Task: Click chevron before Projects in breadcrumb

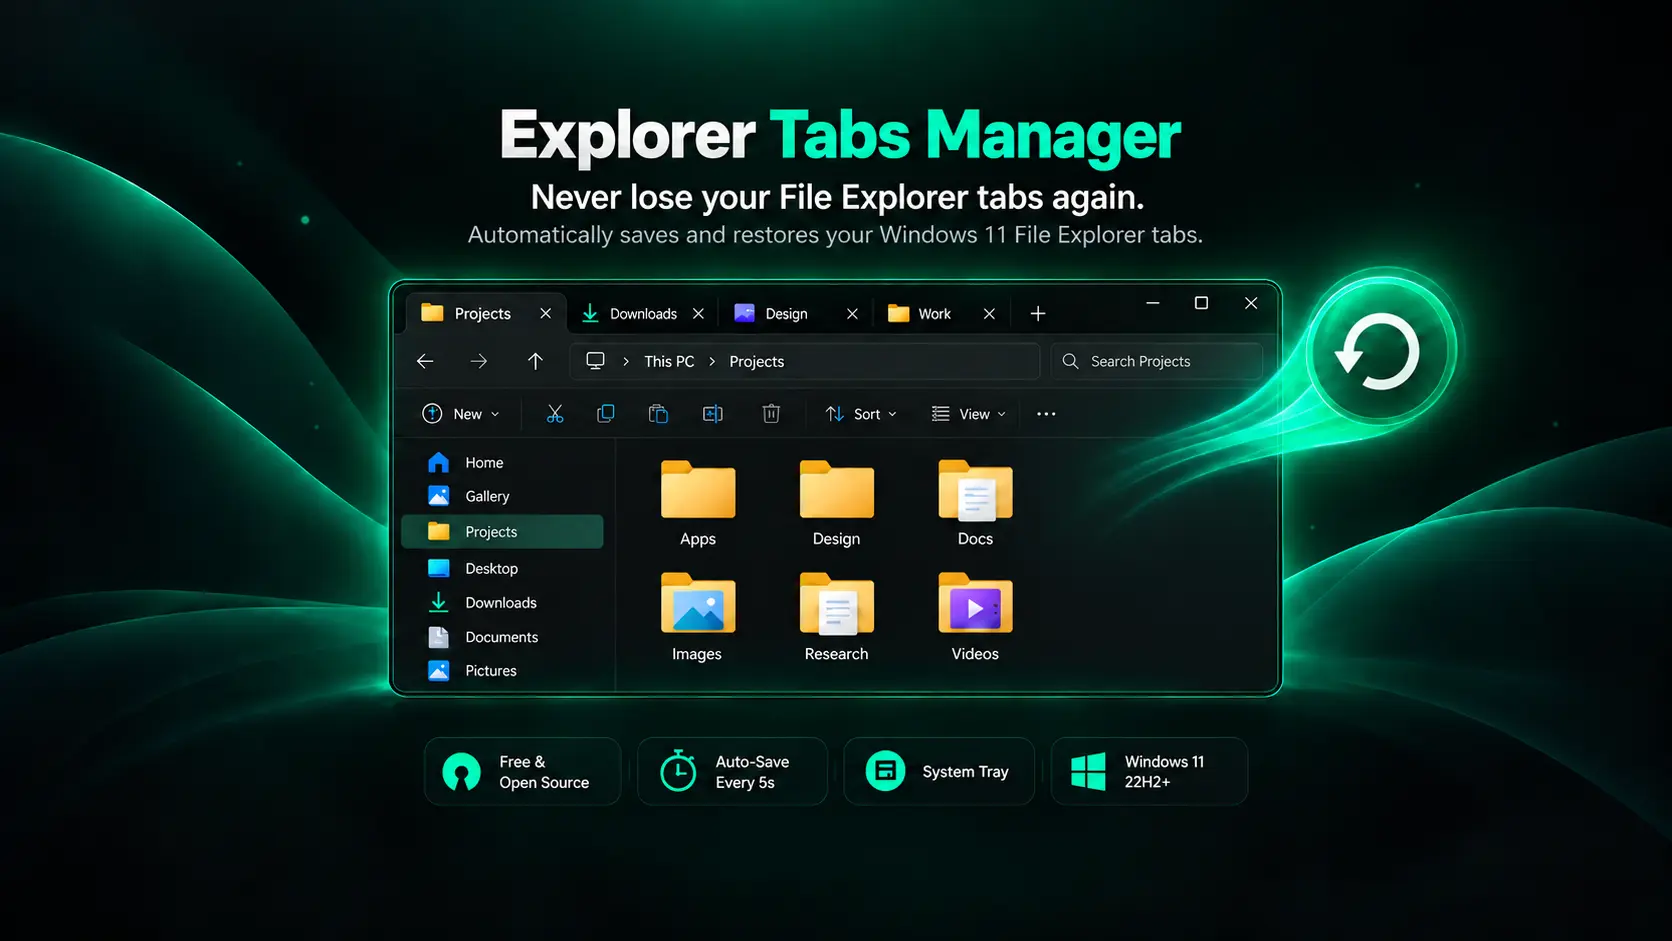Action: tap(712, 362)
